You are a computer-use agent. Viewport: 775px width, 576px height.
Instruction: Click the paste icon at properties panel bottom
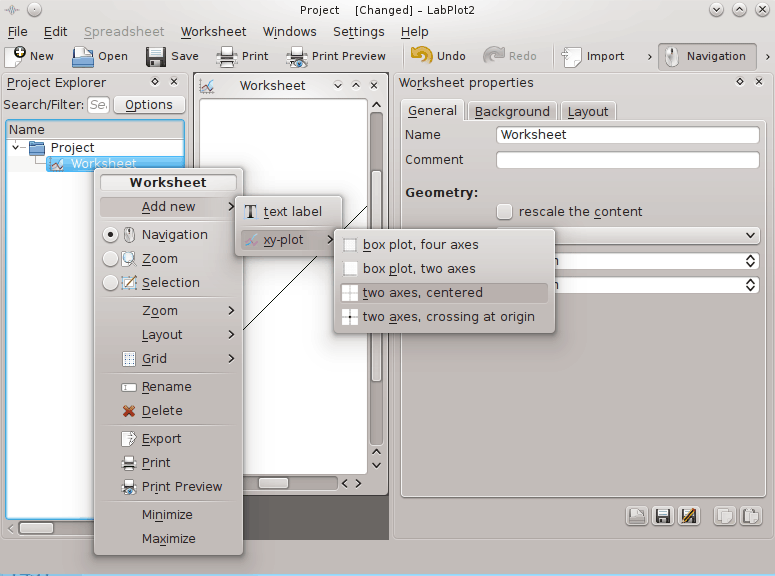click(x=750, y=516)
